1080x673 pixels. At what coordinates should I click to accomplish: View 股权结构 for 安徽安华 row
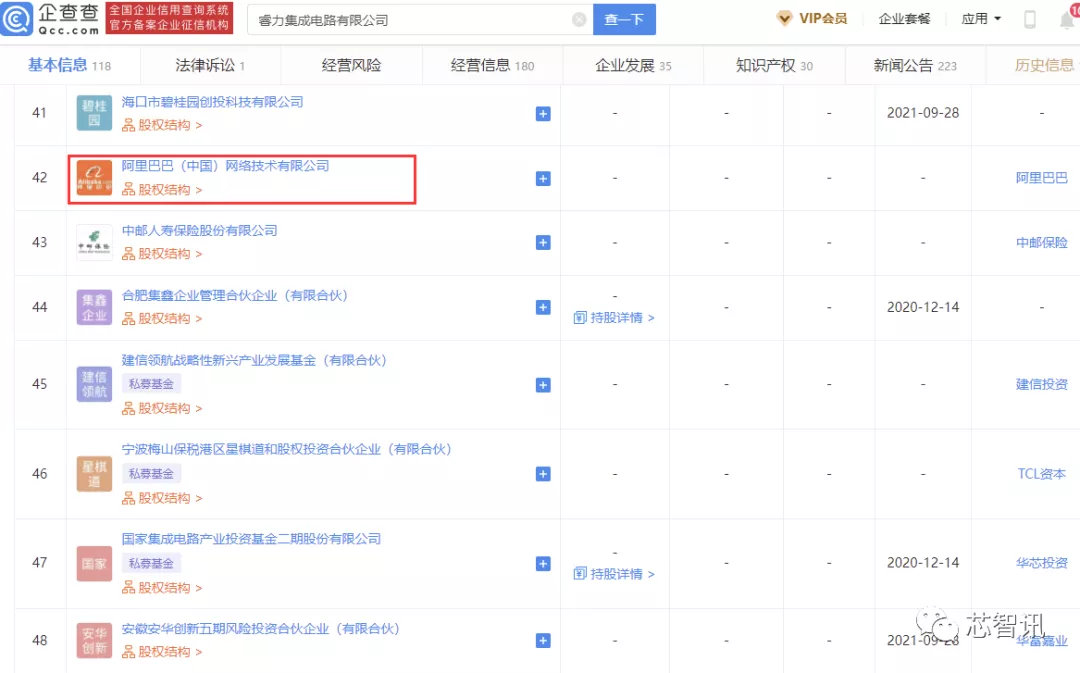pyautogui.click(x=162, y=652)
